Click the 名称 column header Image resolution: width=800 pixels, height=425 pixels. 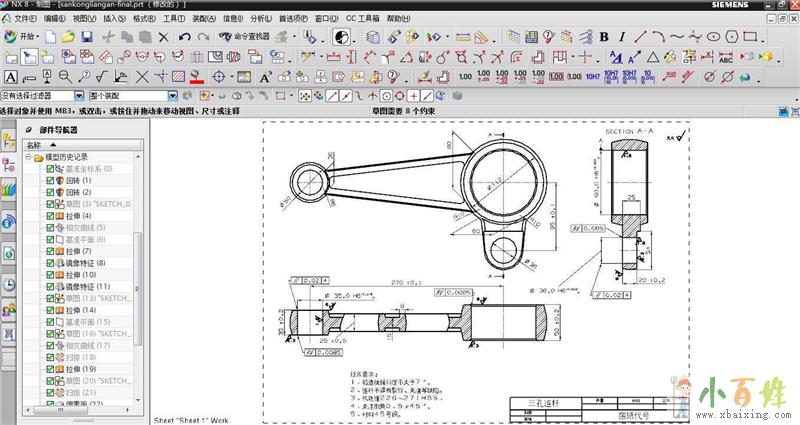(36, 145)
